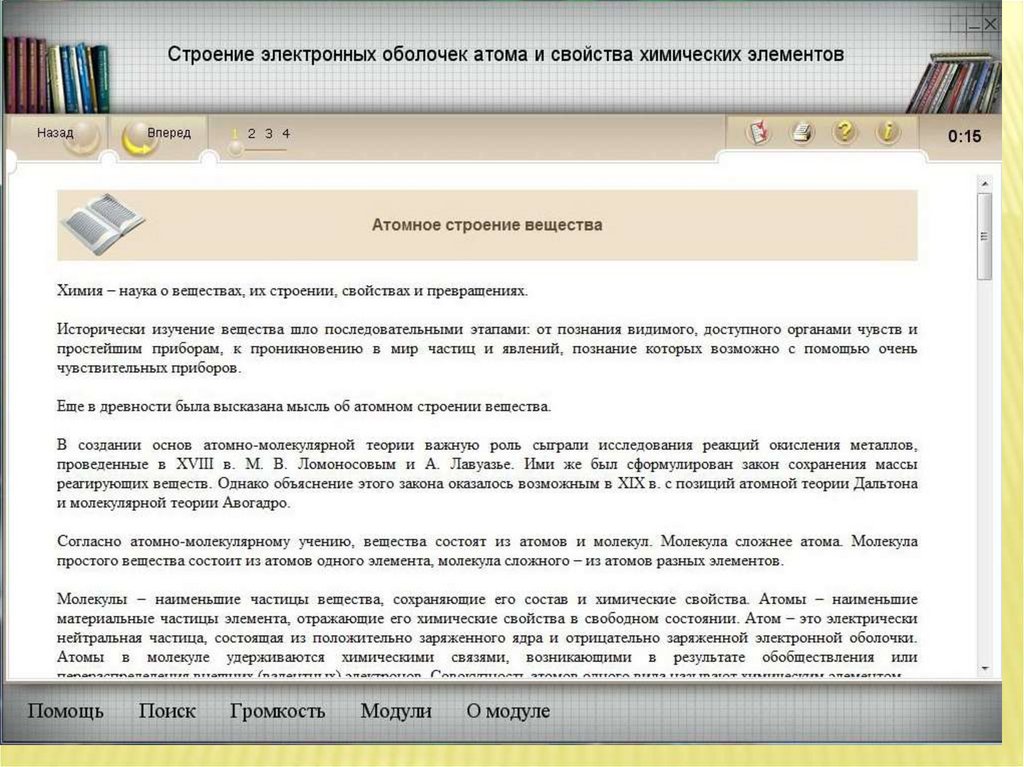Viewport: 1024px width, 767px height.
Task: Close the module window
Action: point(990,24)
